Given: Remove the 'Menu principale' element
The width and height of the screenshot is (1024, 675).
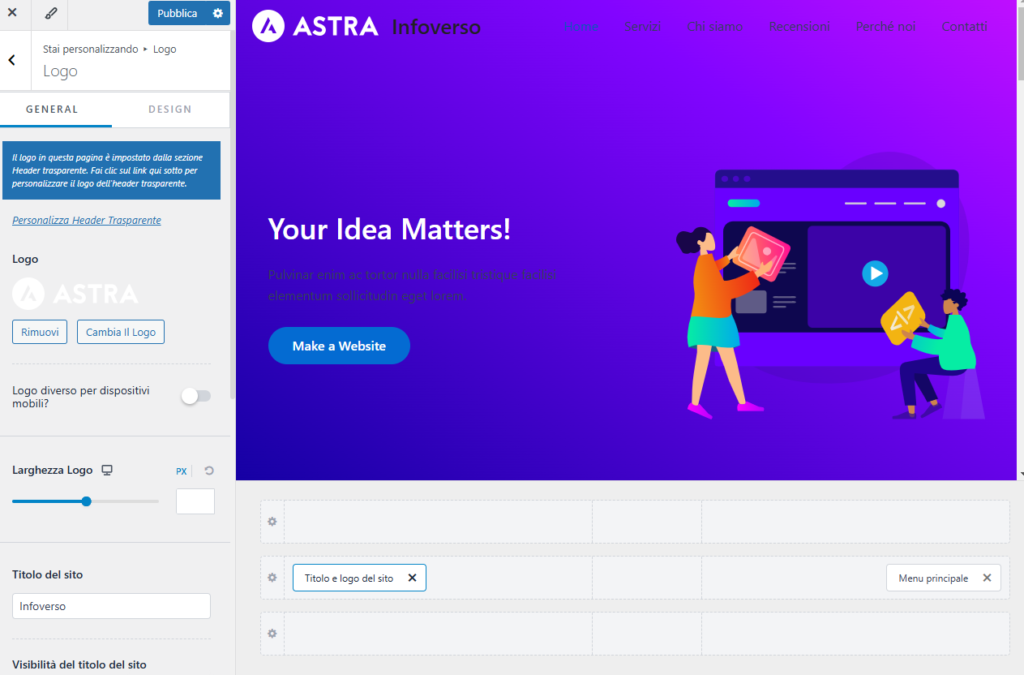Looking at the screenshot, I should tap(987, 578).
